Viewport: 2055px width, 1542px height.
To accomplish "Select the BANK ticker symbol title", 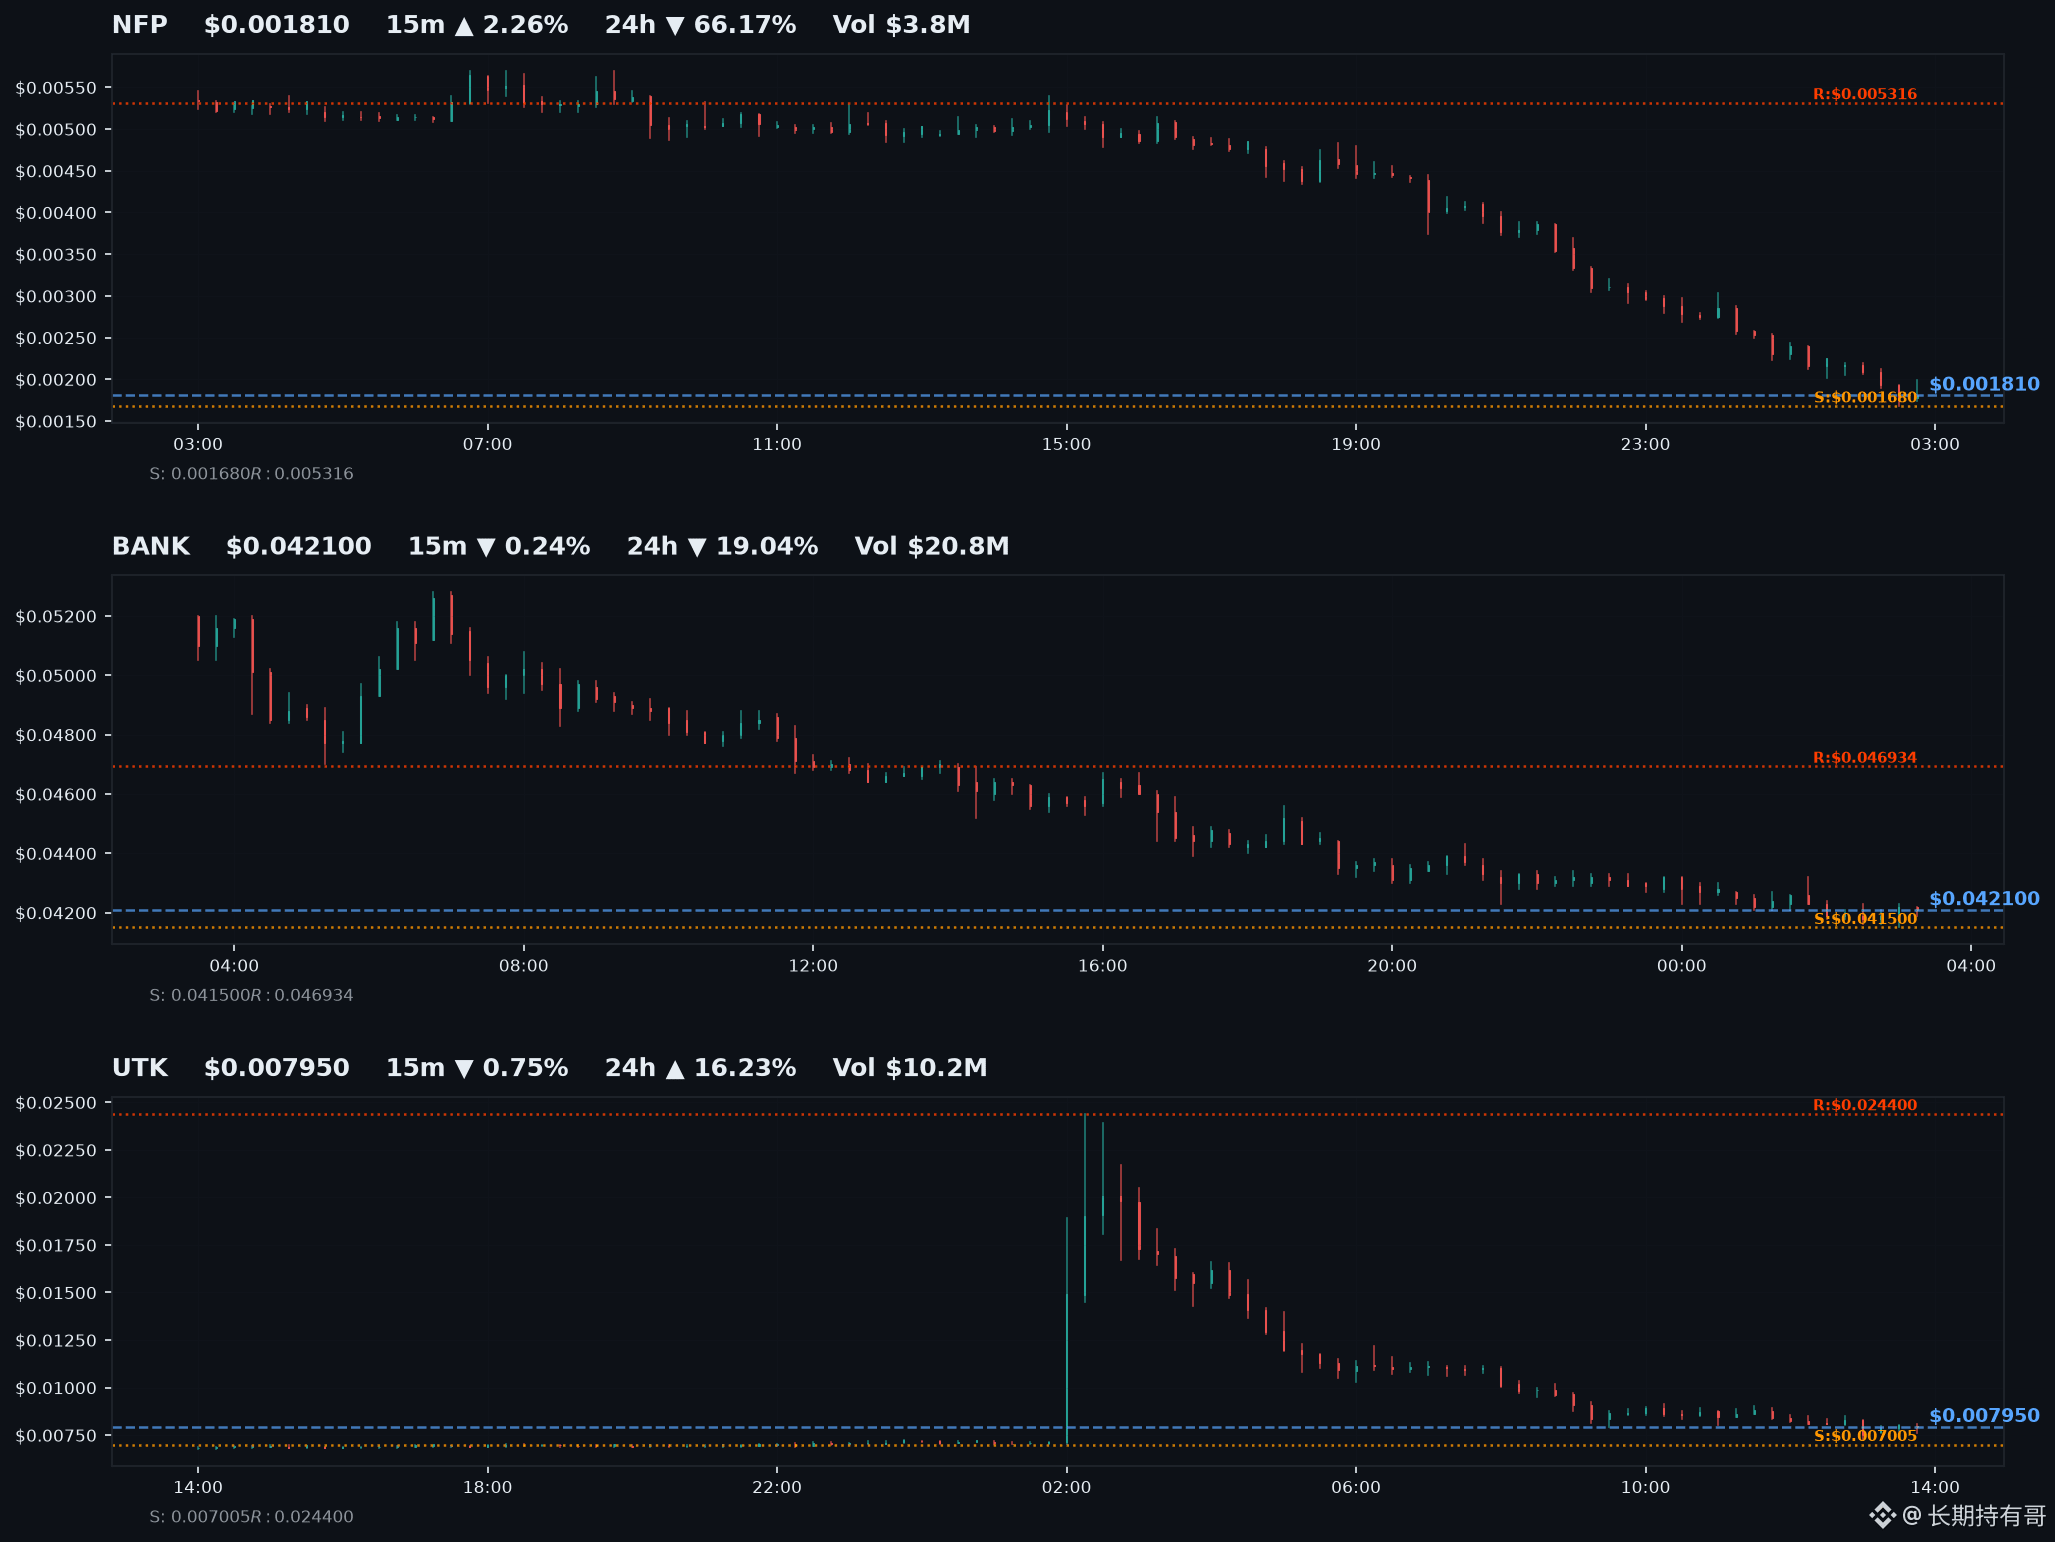I will [151, 546].
